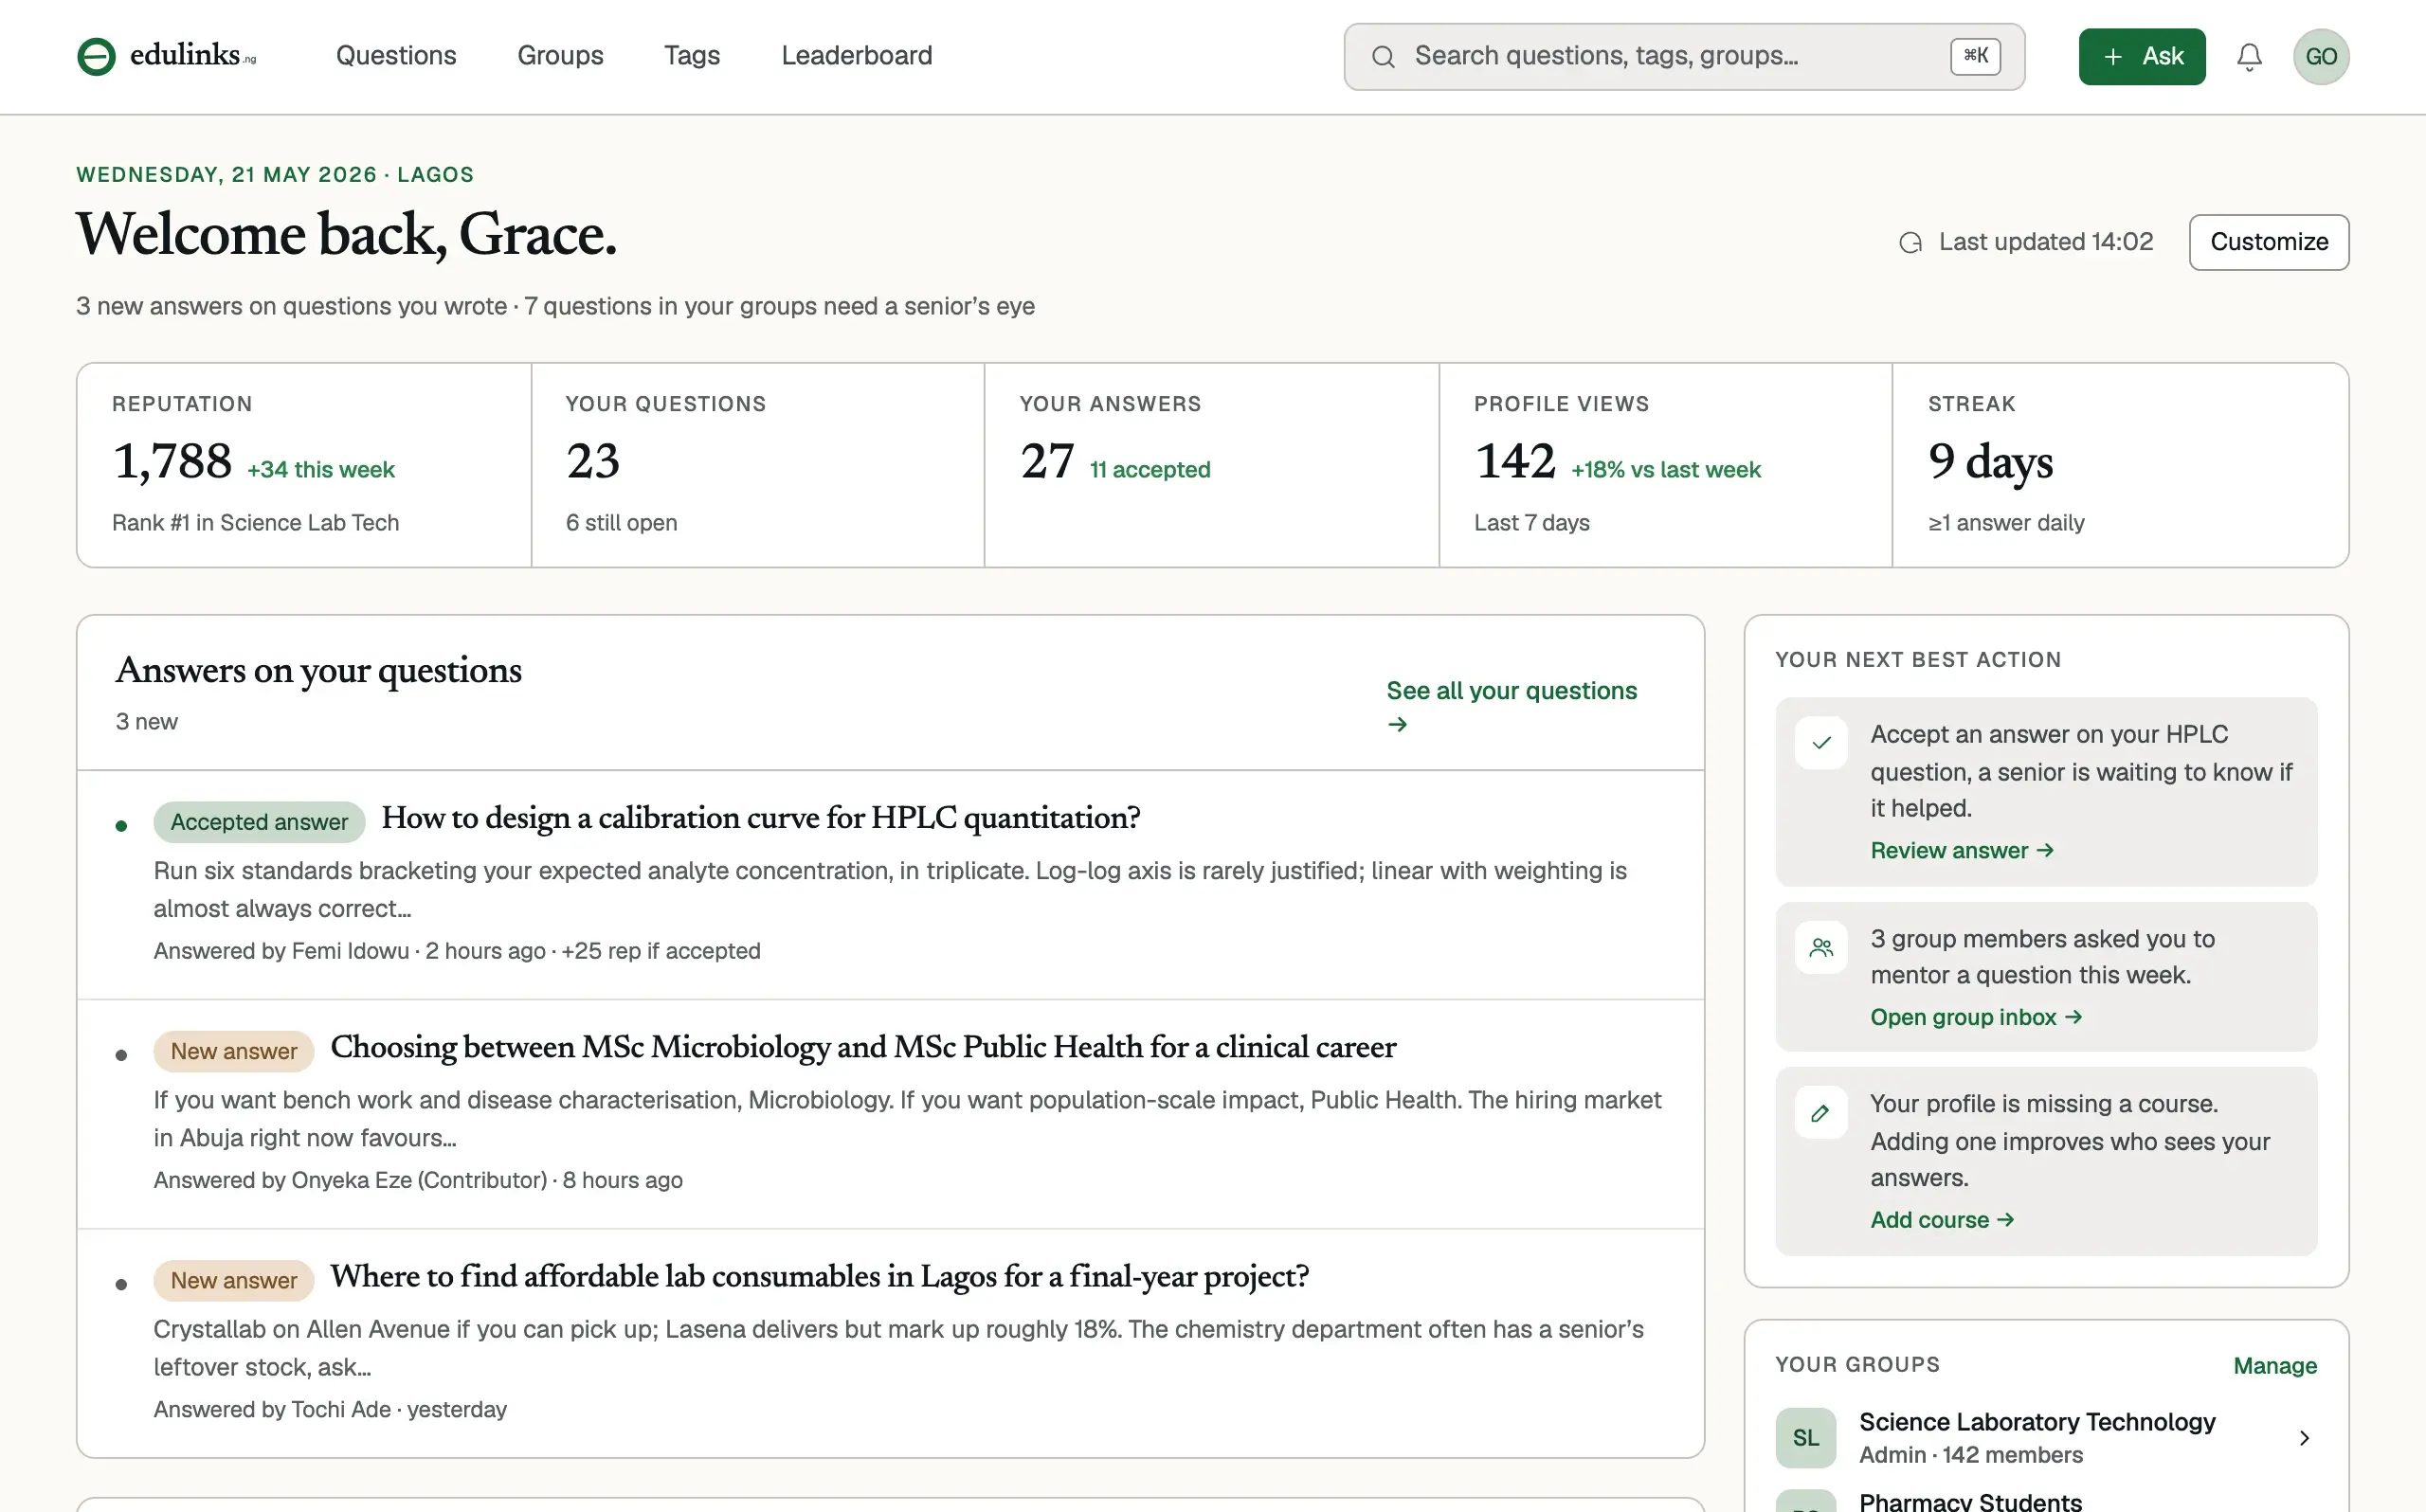This screenshot has height=1512, width=2426.
Task: Click the Ask button
Action: (x=2142, y=57)
